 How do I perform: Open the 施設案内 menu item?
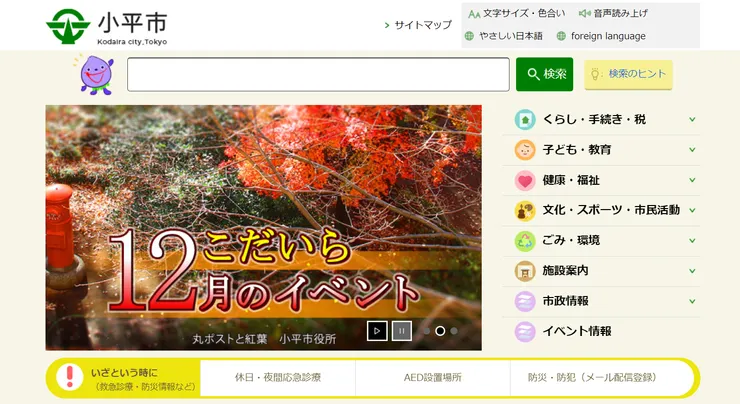(x=565, y=270)
